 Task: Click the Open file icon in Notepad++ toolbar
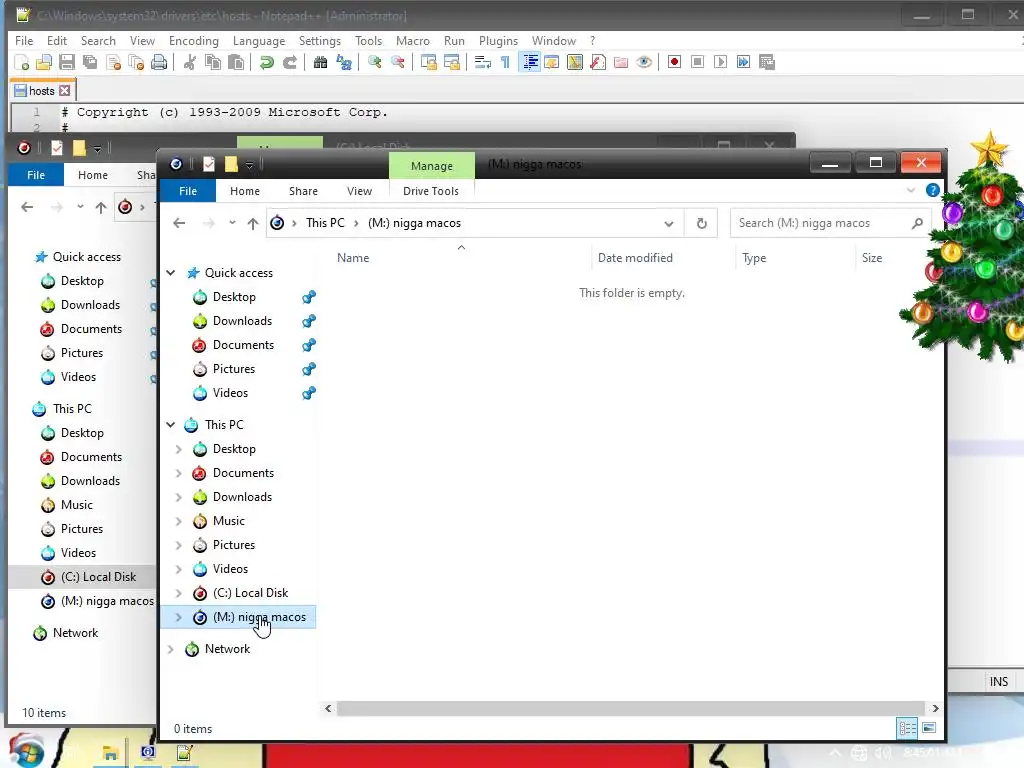(44, 62)
